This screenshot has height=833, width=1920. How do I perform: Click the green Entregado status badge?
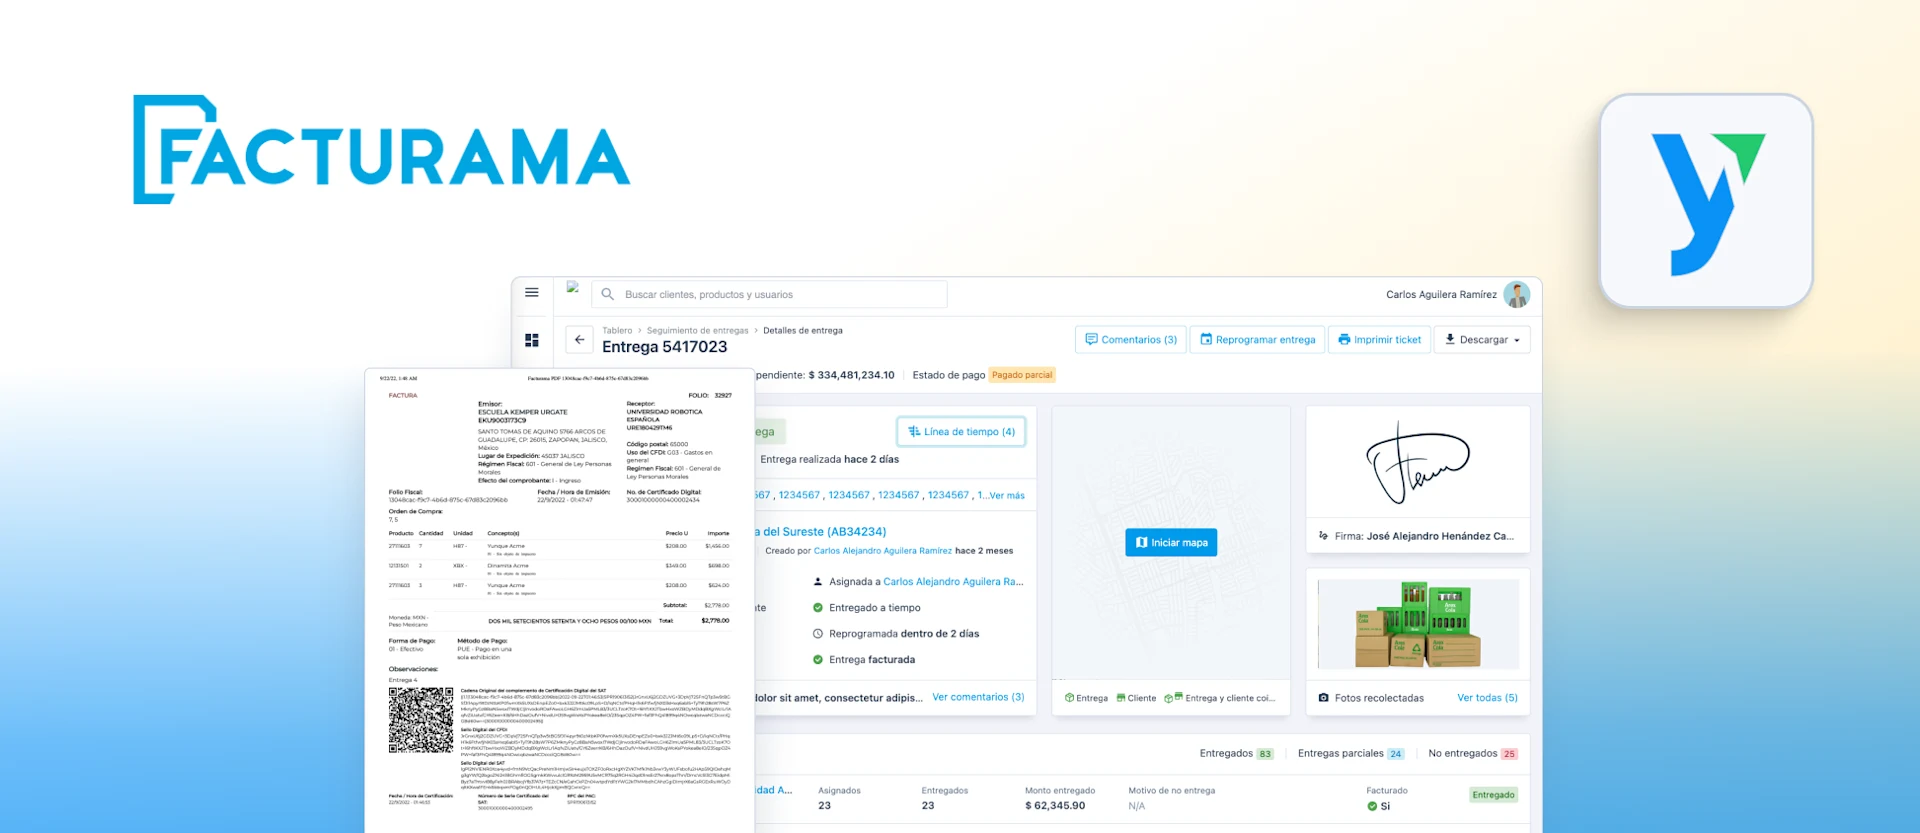coord(1493,795)
